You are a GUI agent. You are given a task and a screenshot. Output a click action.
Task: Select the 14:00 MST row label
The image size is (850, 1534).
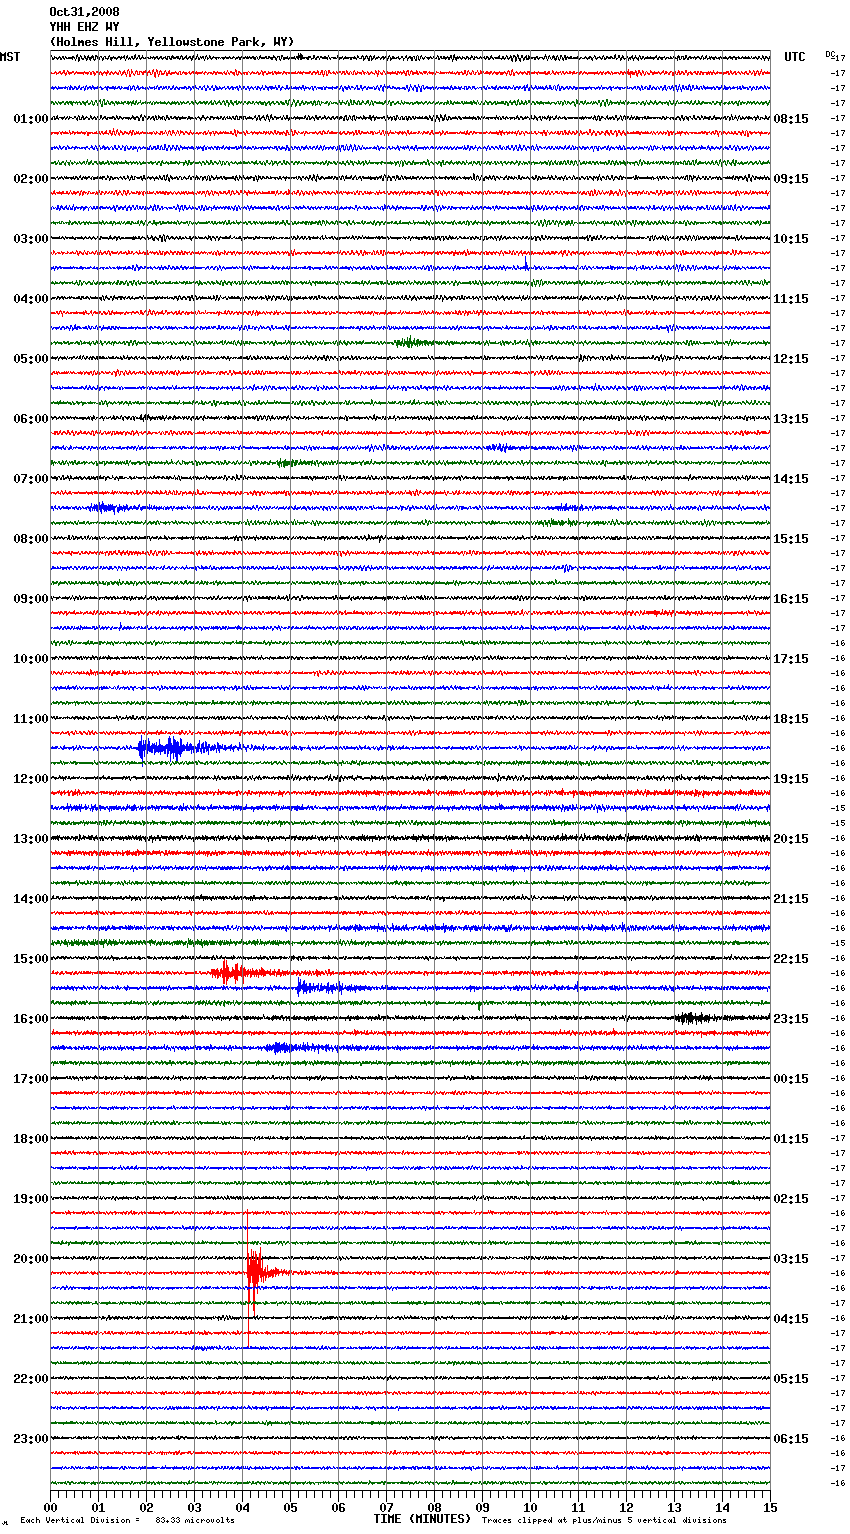pos(31,899)
